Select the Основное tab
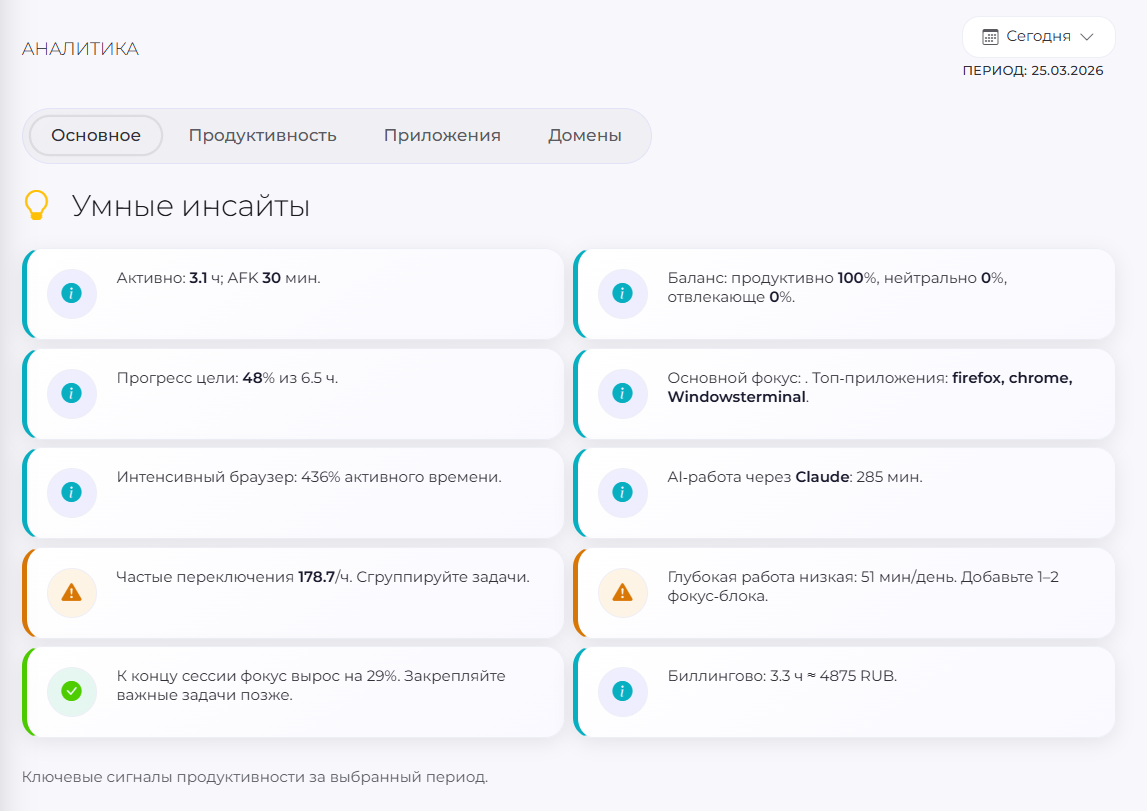Screen dimensions: 1147x811 tap(96, 135)
